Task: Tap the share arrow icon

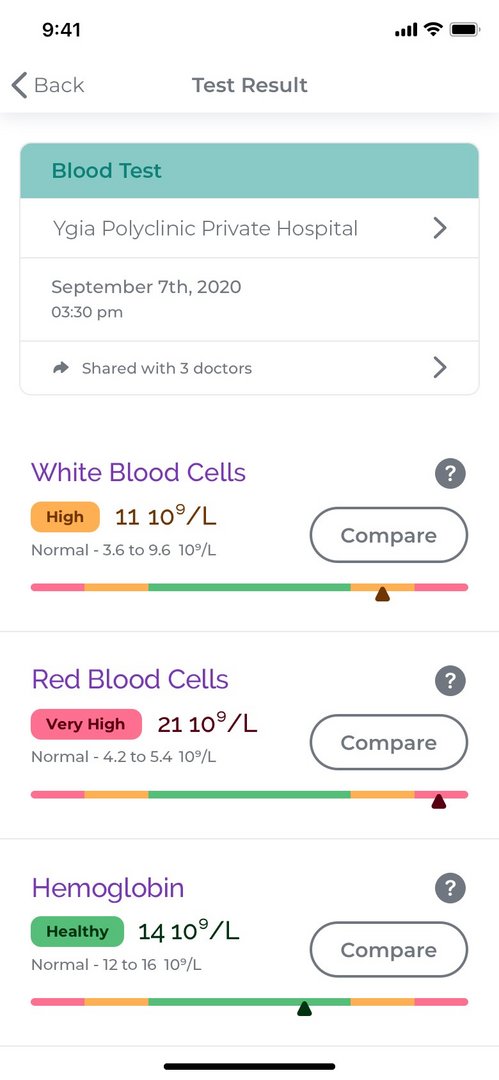Action: coord(61,368)
